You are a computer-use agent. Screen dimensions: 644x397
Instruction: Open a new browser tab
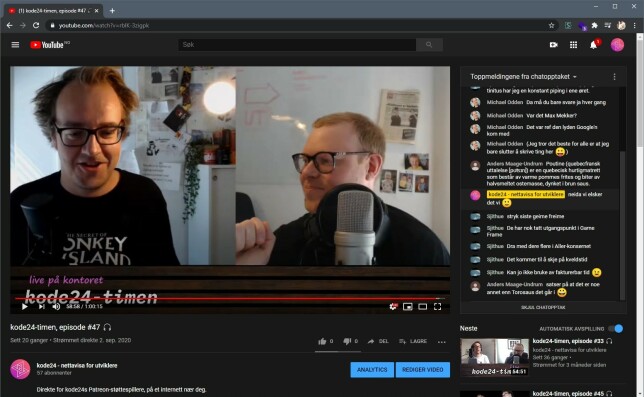point(112,11)
